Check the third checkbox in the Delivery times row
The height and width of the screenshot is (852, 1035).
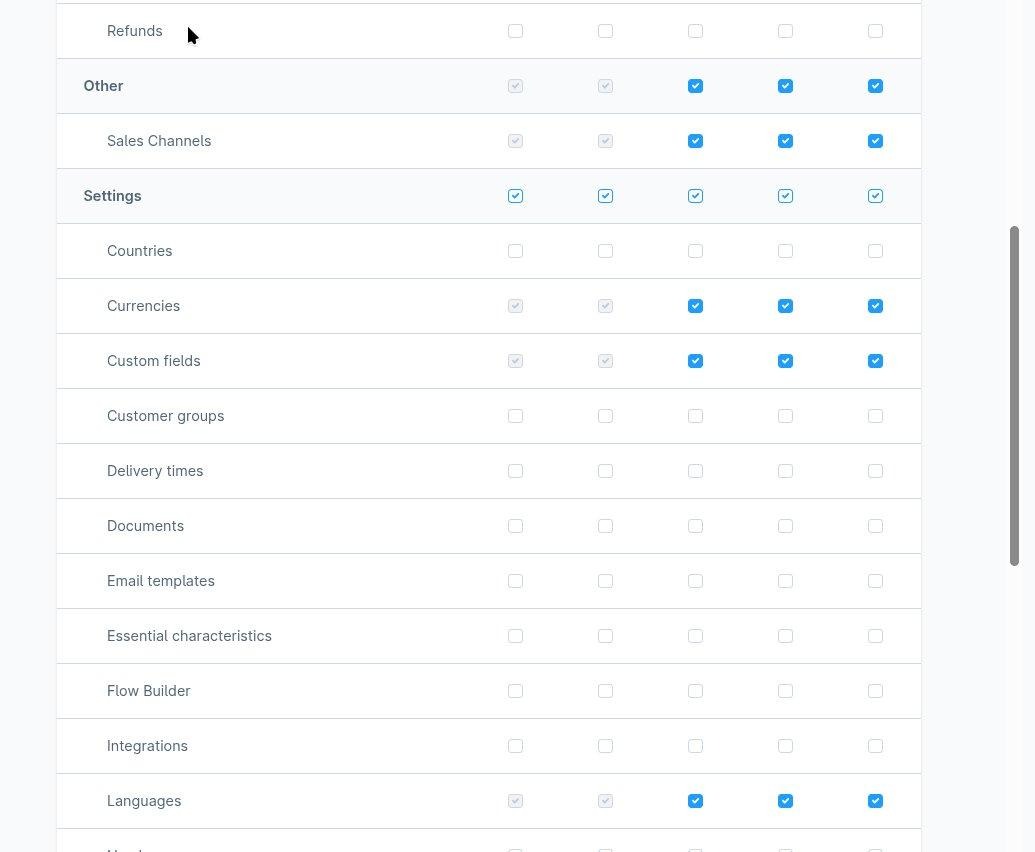(695, 471)
